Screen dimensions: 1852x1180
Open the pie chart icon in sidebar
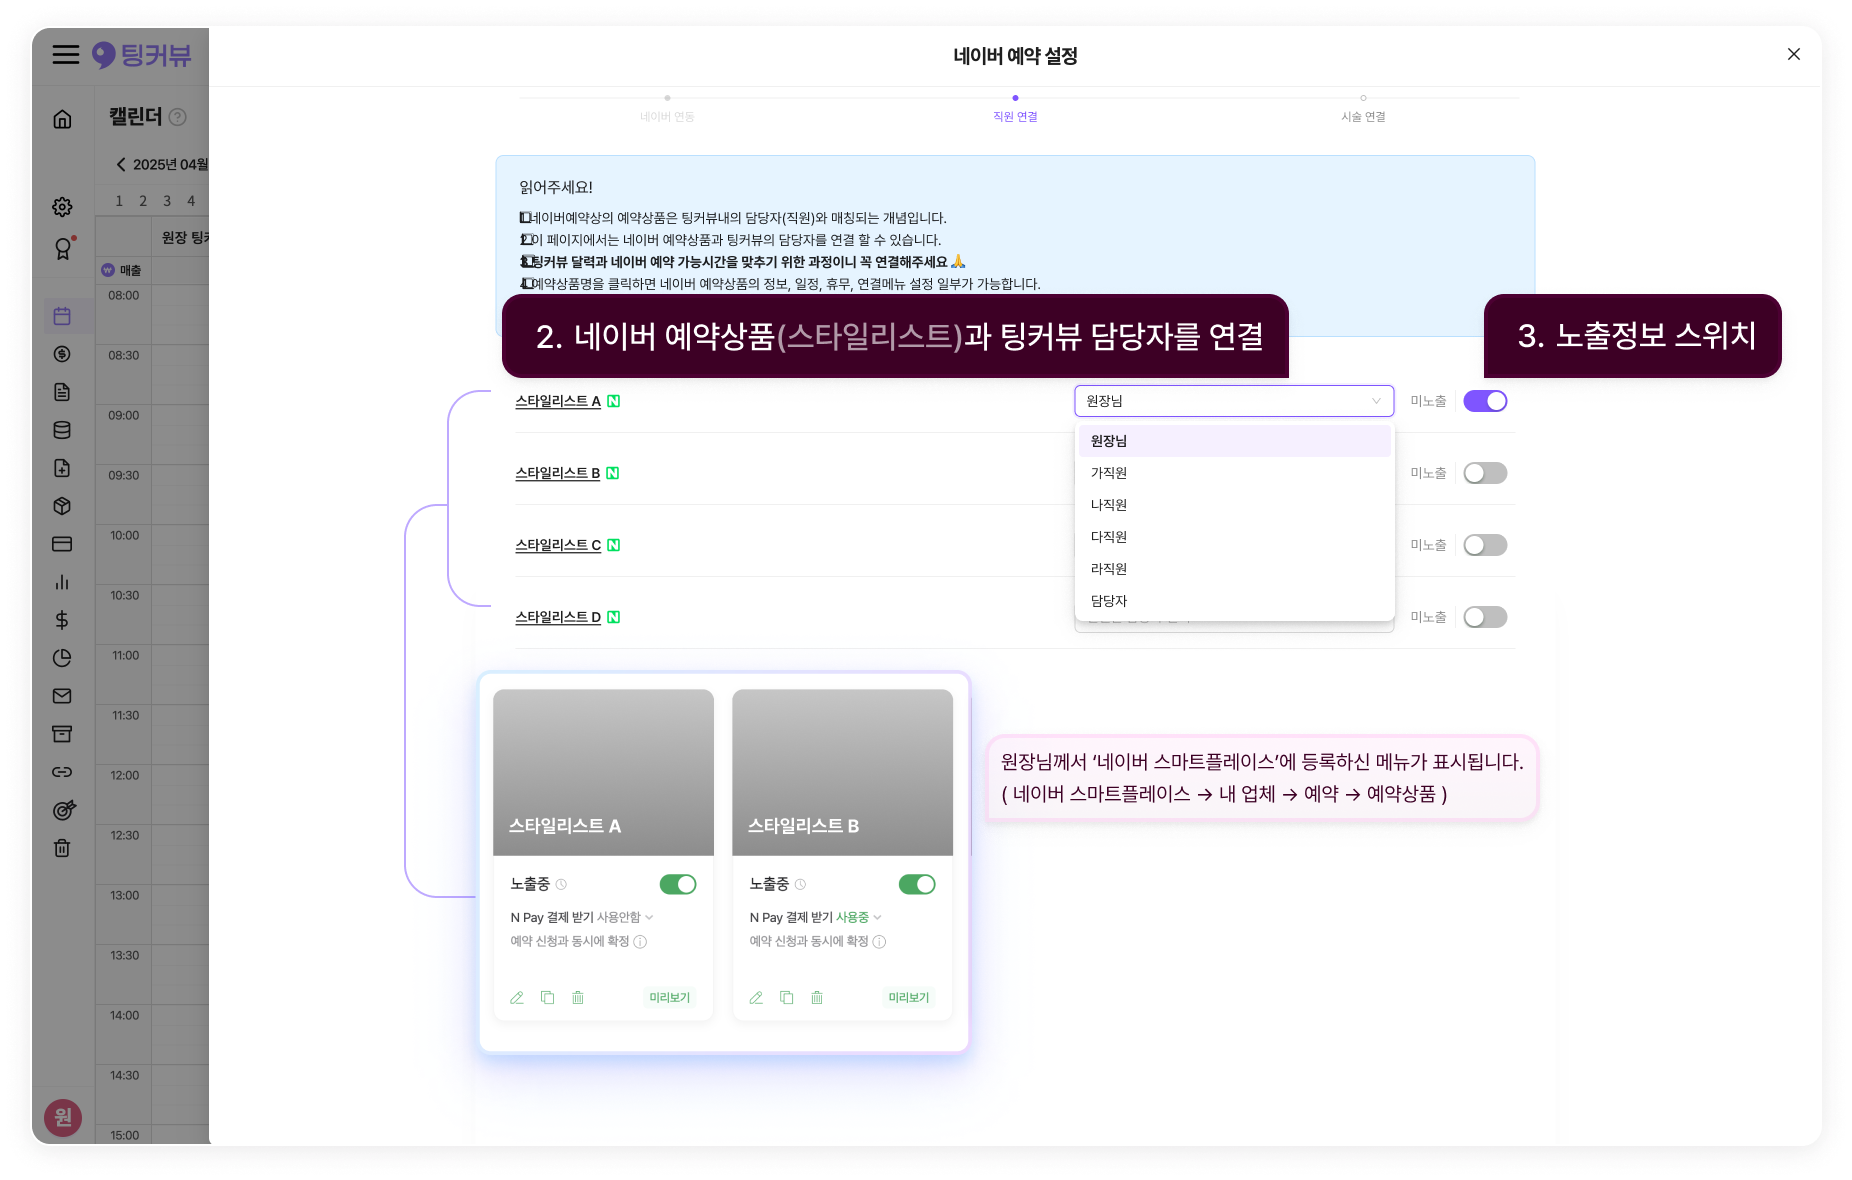(x=62, y=658)
